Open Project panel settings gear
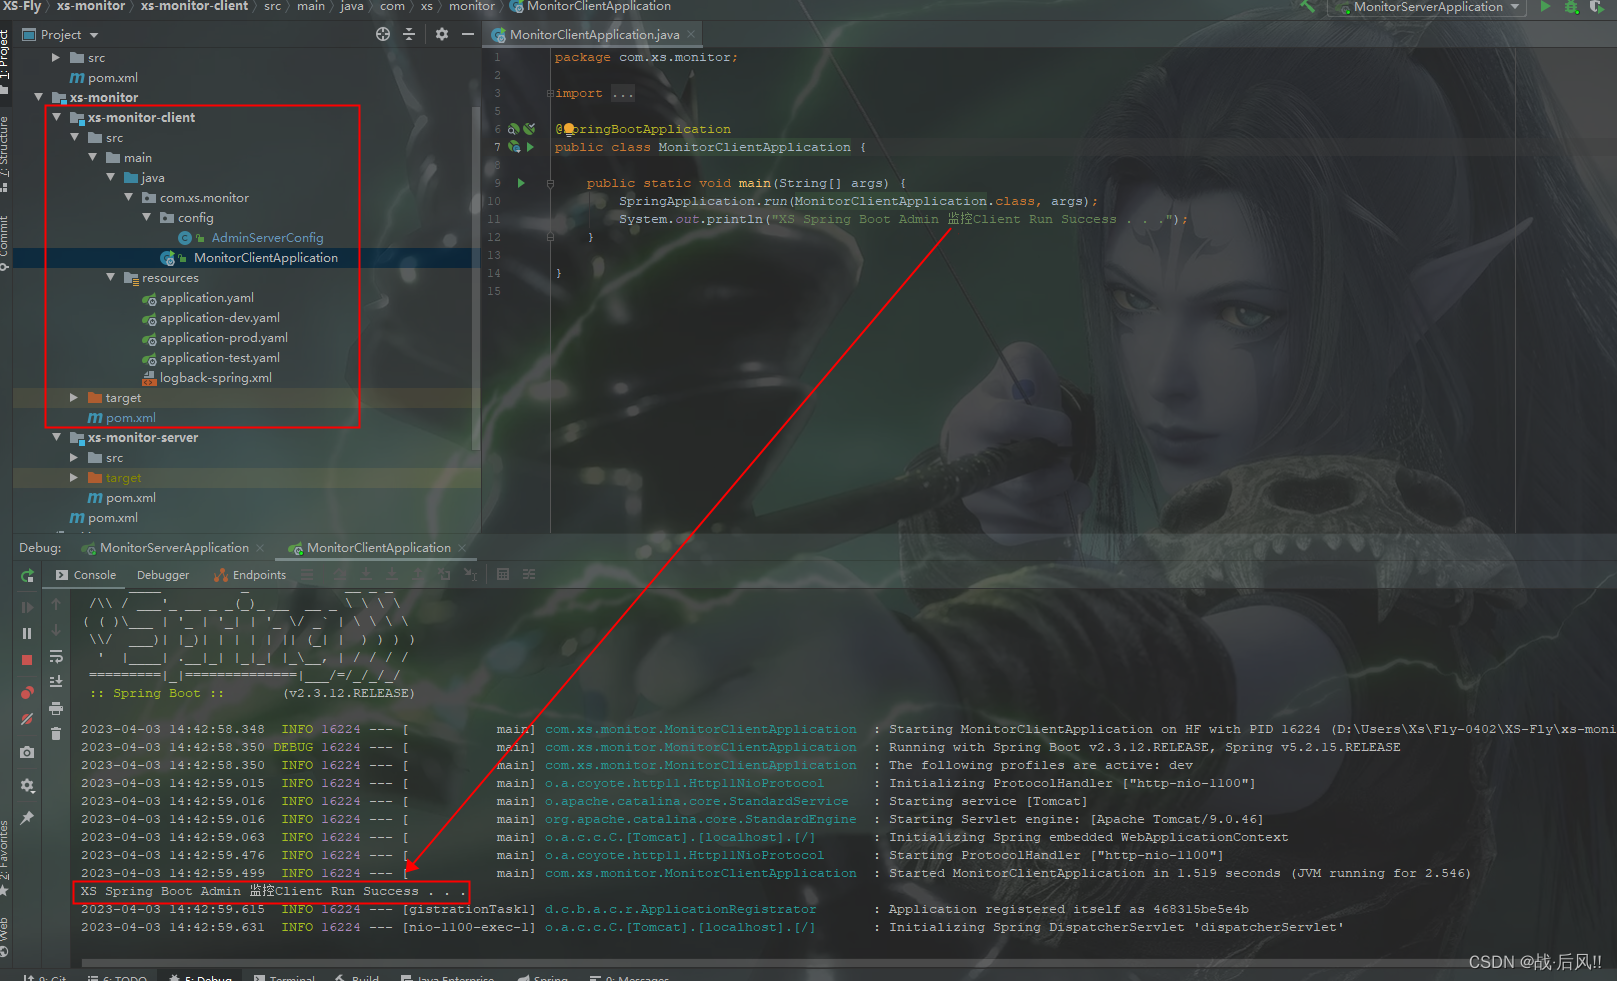Screen dimensions: 1617x981 442,34
